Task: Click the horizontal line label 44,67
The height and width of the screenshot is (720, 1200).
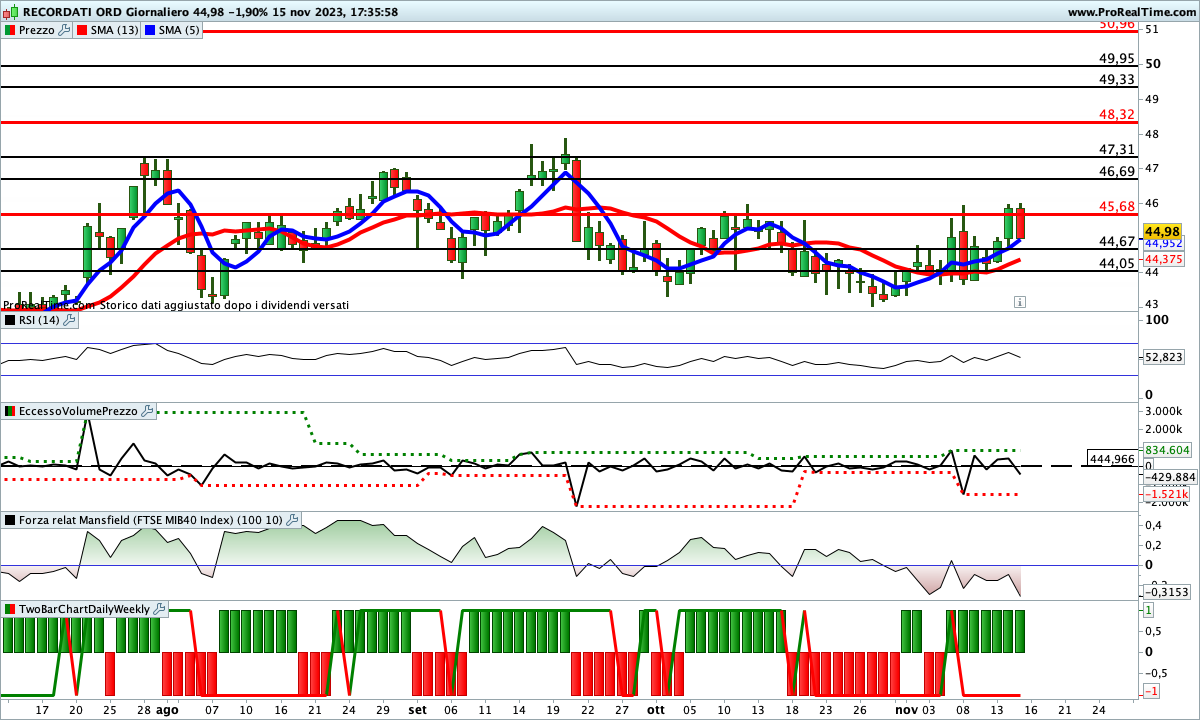Action: click(1117, 241)
